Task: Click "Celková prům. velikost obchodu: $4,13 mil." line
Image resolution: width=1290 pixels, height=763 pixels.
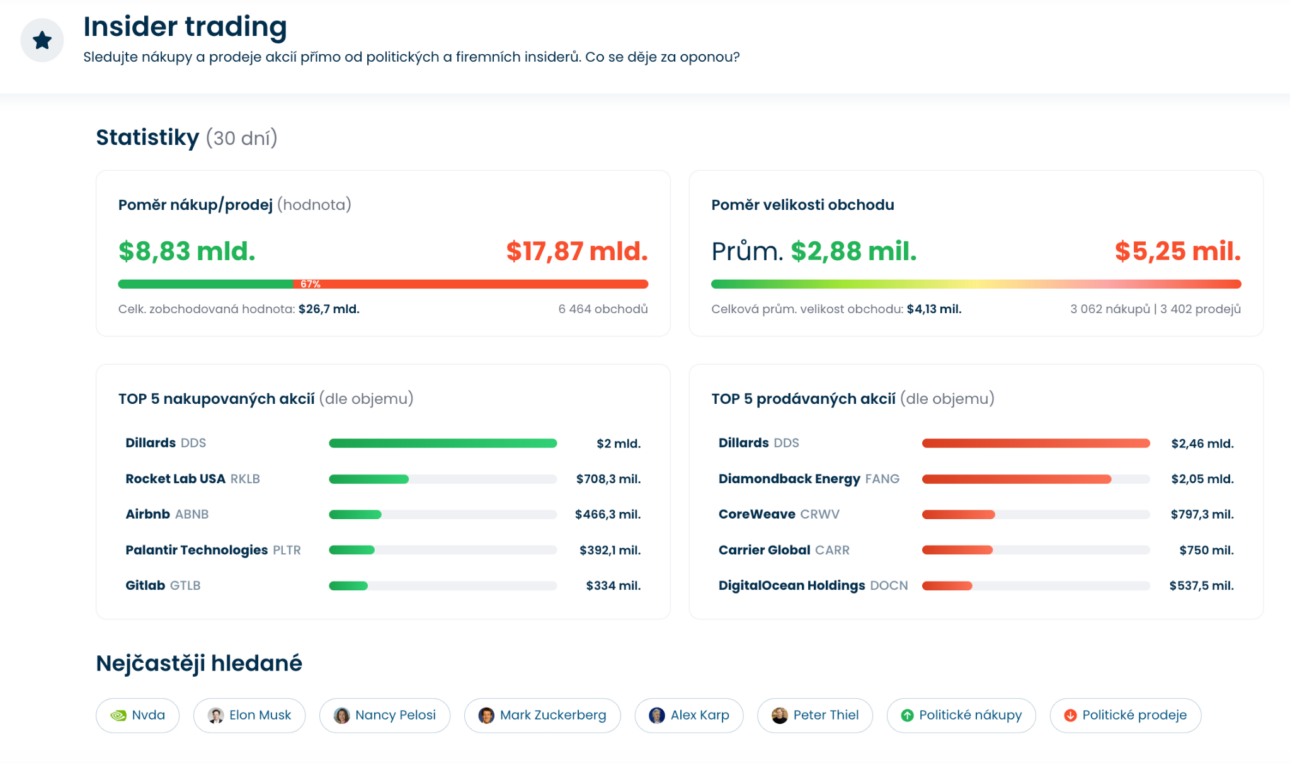Action: pyautogui.click(x=836, y=309)
